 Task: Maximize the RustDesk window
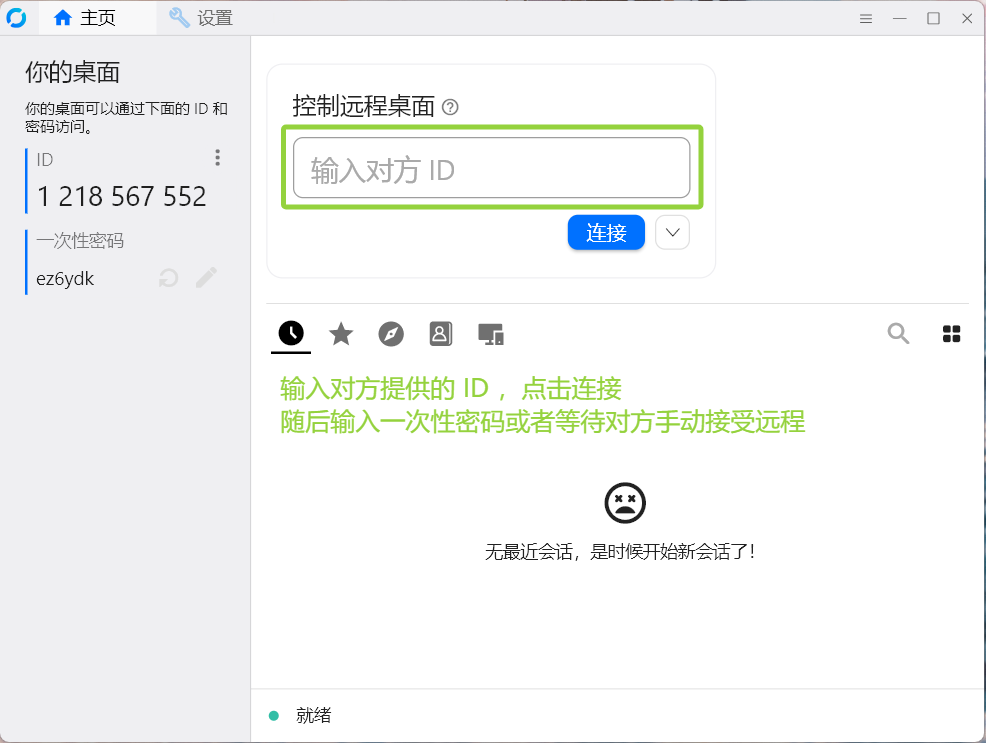(x=933, y=18)
